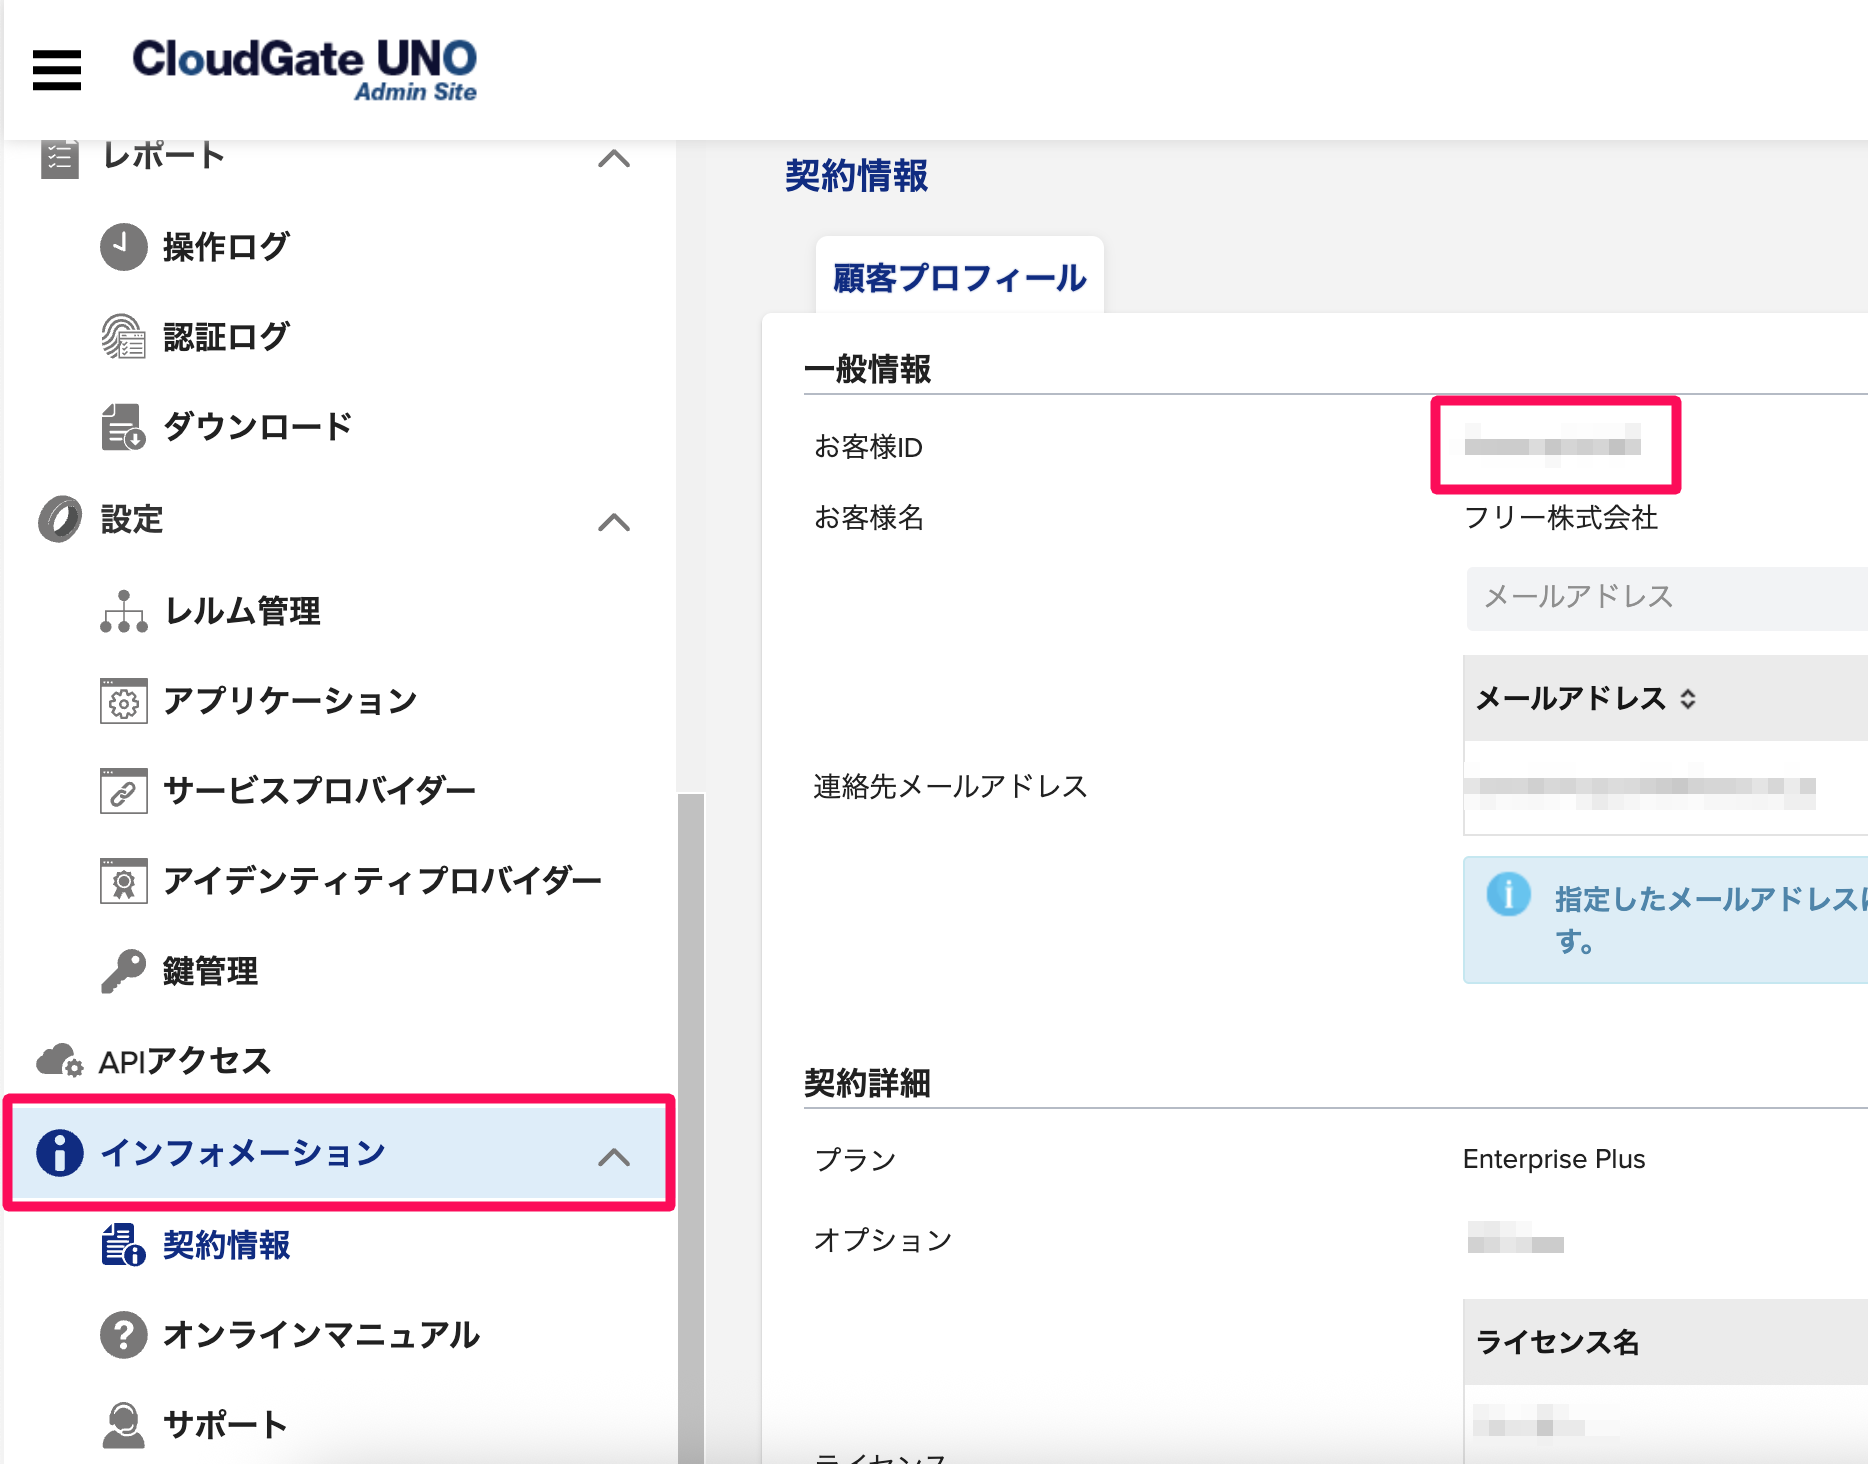Collapse the インフォメーション section chevron
The image size is (1868, 1464).
click(614, 1157)
